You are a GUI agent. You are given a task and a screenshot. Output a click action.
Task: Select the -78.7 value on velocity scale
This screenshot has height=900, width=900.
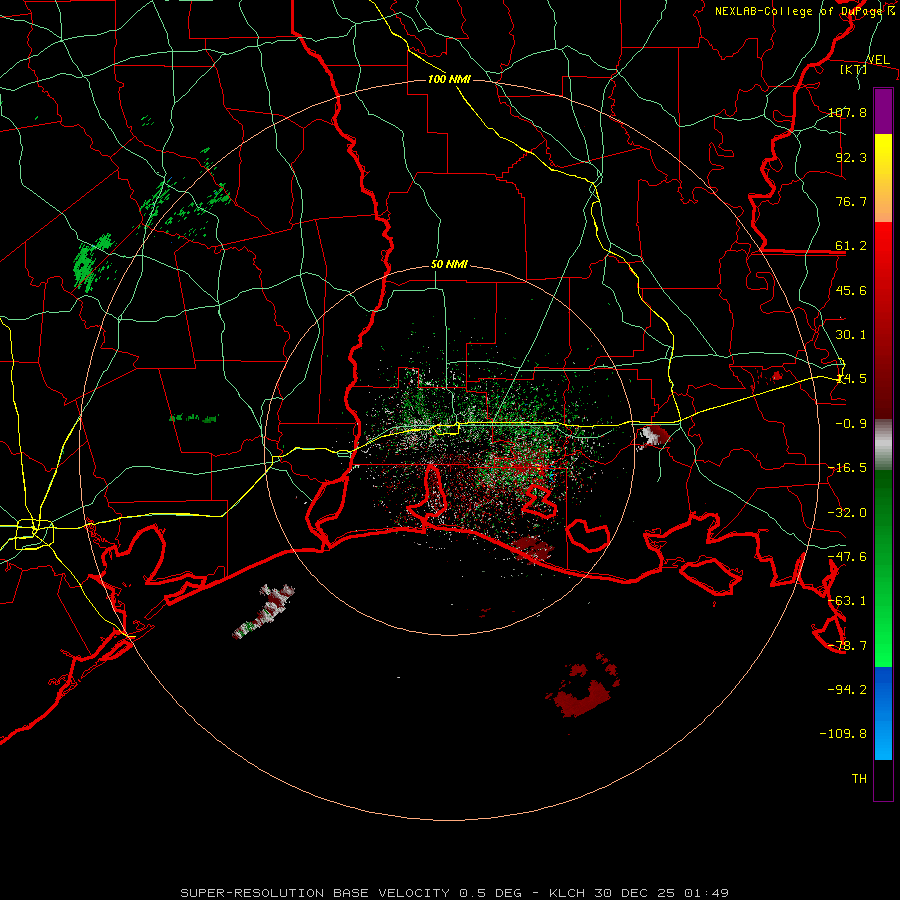point(848,645)
